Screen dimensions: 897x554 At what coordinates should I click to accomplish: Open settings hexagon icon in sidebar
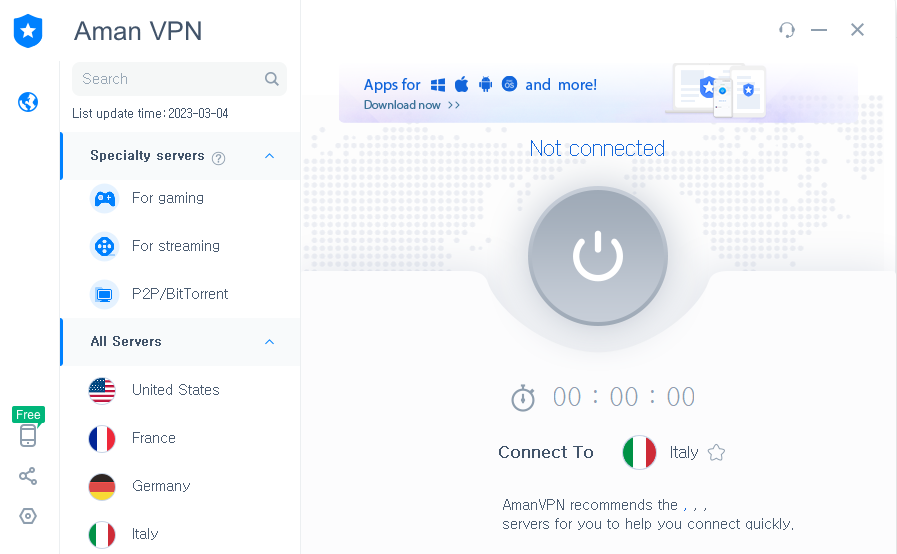point(27,516)
